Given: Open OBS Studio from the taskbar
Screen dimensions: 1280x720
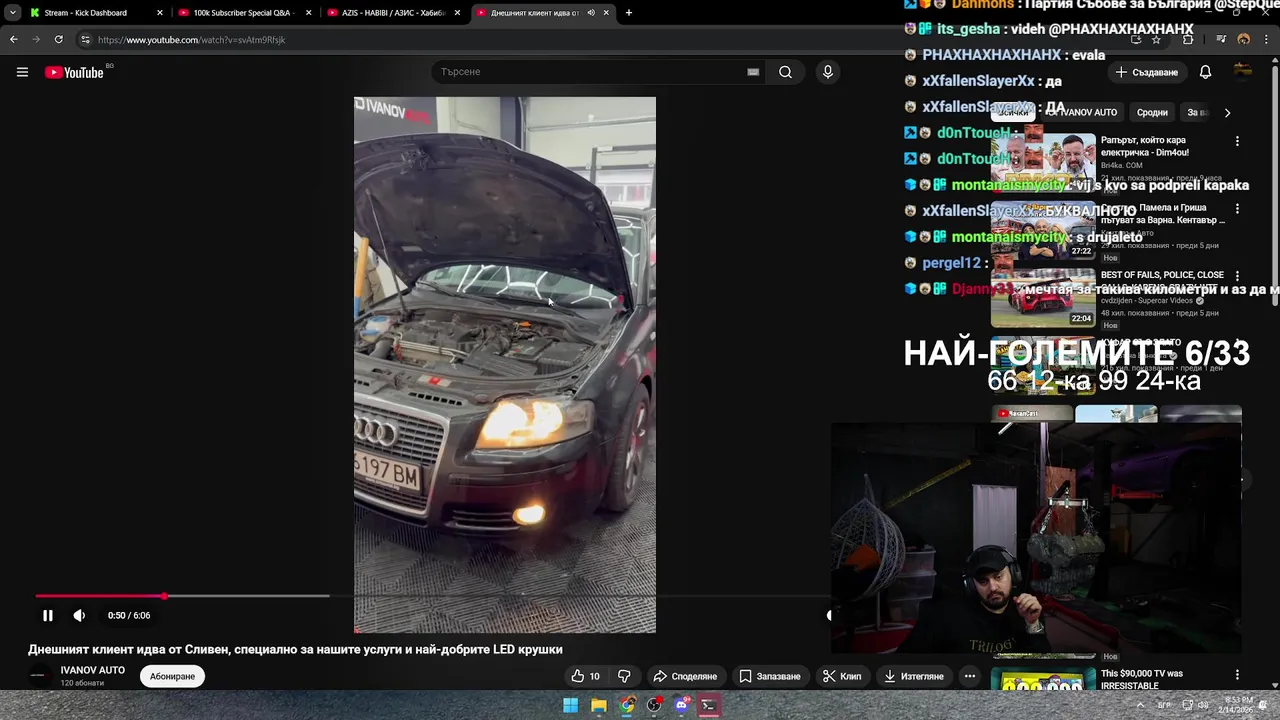Looking at the screenshot, I should 654,706.
